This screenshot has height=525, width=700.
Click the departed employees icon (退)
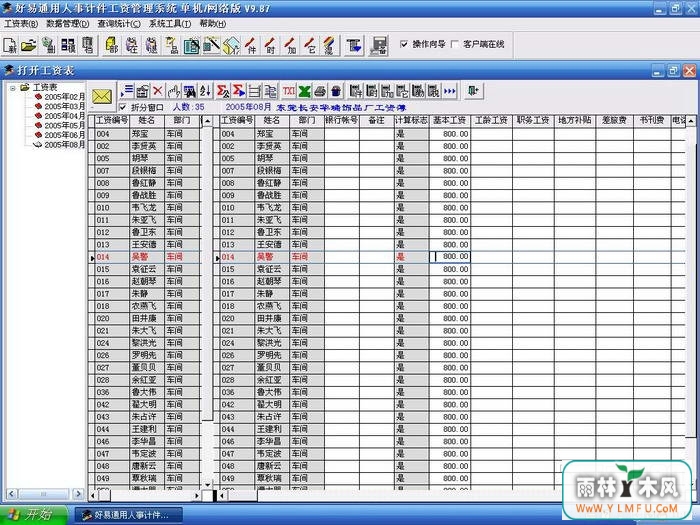(152, 45)
